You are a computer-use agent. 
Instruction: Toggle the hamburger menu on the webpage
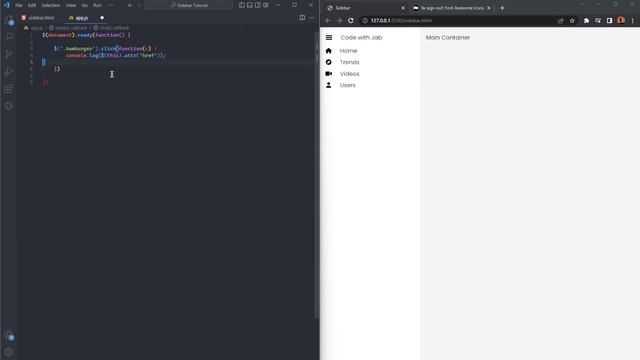coord(329,38)
